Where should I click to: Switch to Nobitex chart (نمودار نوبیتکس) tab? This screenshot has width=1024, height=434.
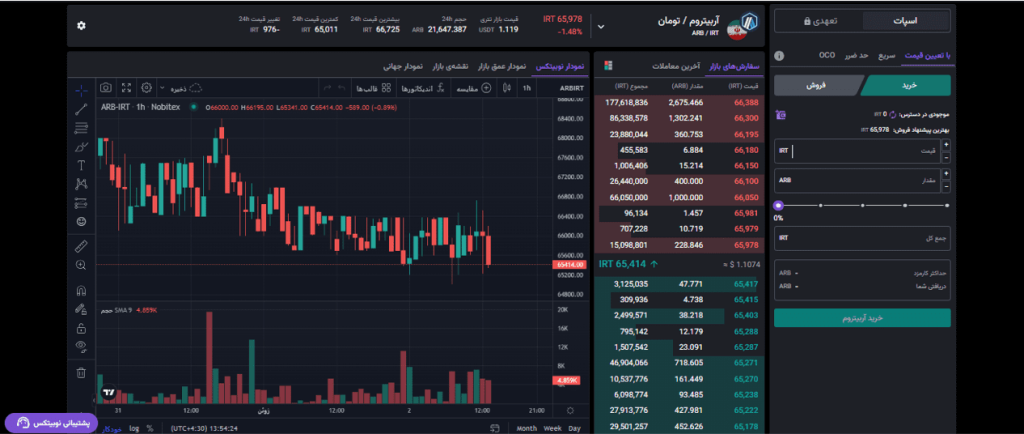pos(560,67)
